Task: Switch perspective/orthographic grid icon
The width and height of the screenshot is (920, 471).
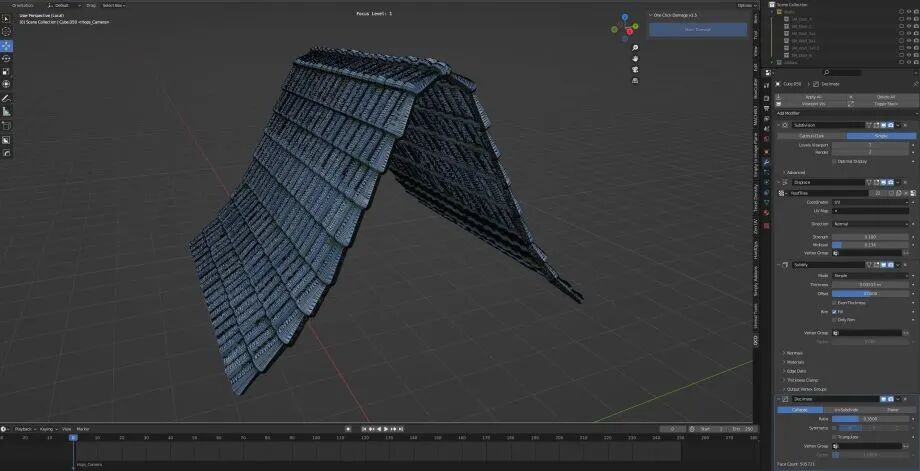Action: tap(635, 81)
